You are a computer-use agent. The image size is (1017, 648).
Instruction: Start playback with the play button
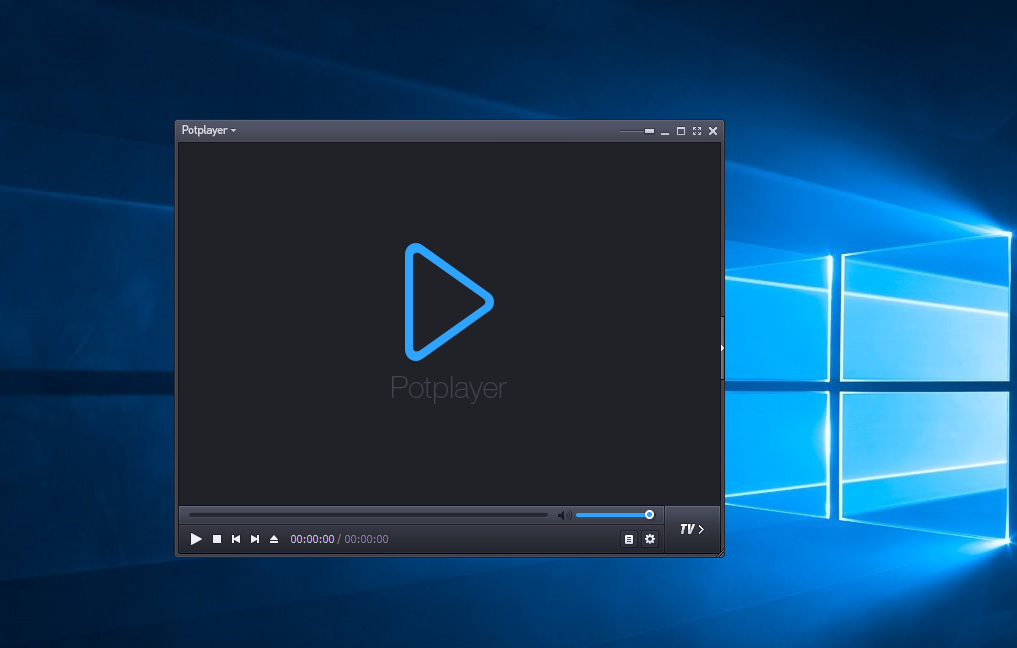tap(196, 539)
